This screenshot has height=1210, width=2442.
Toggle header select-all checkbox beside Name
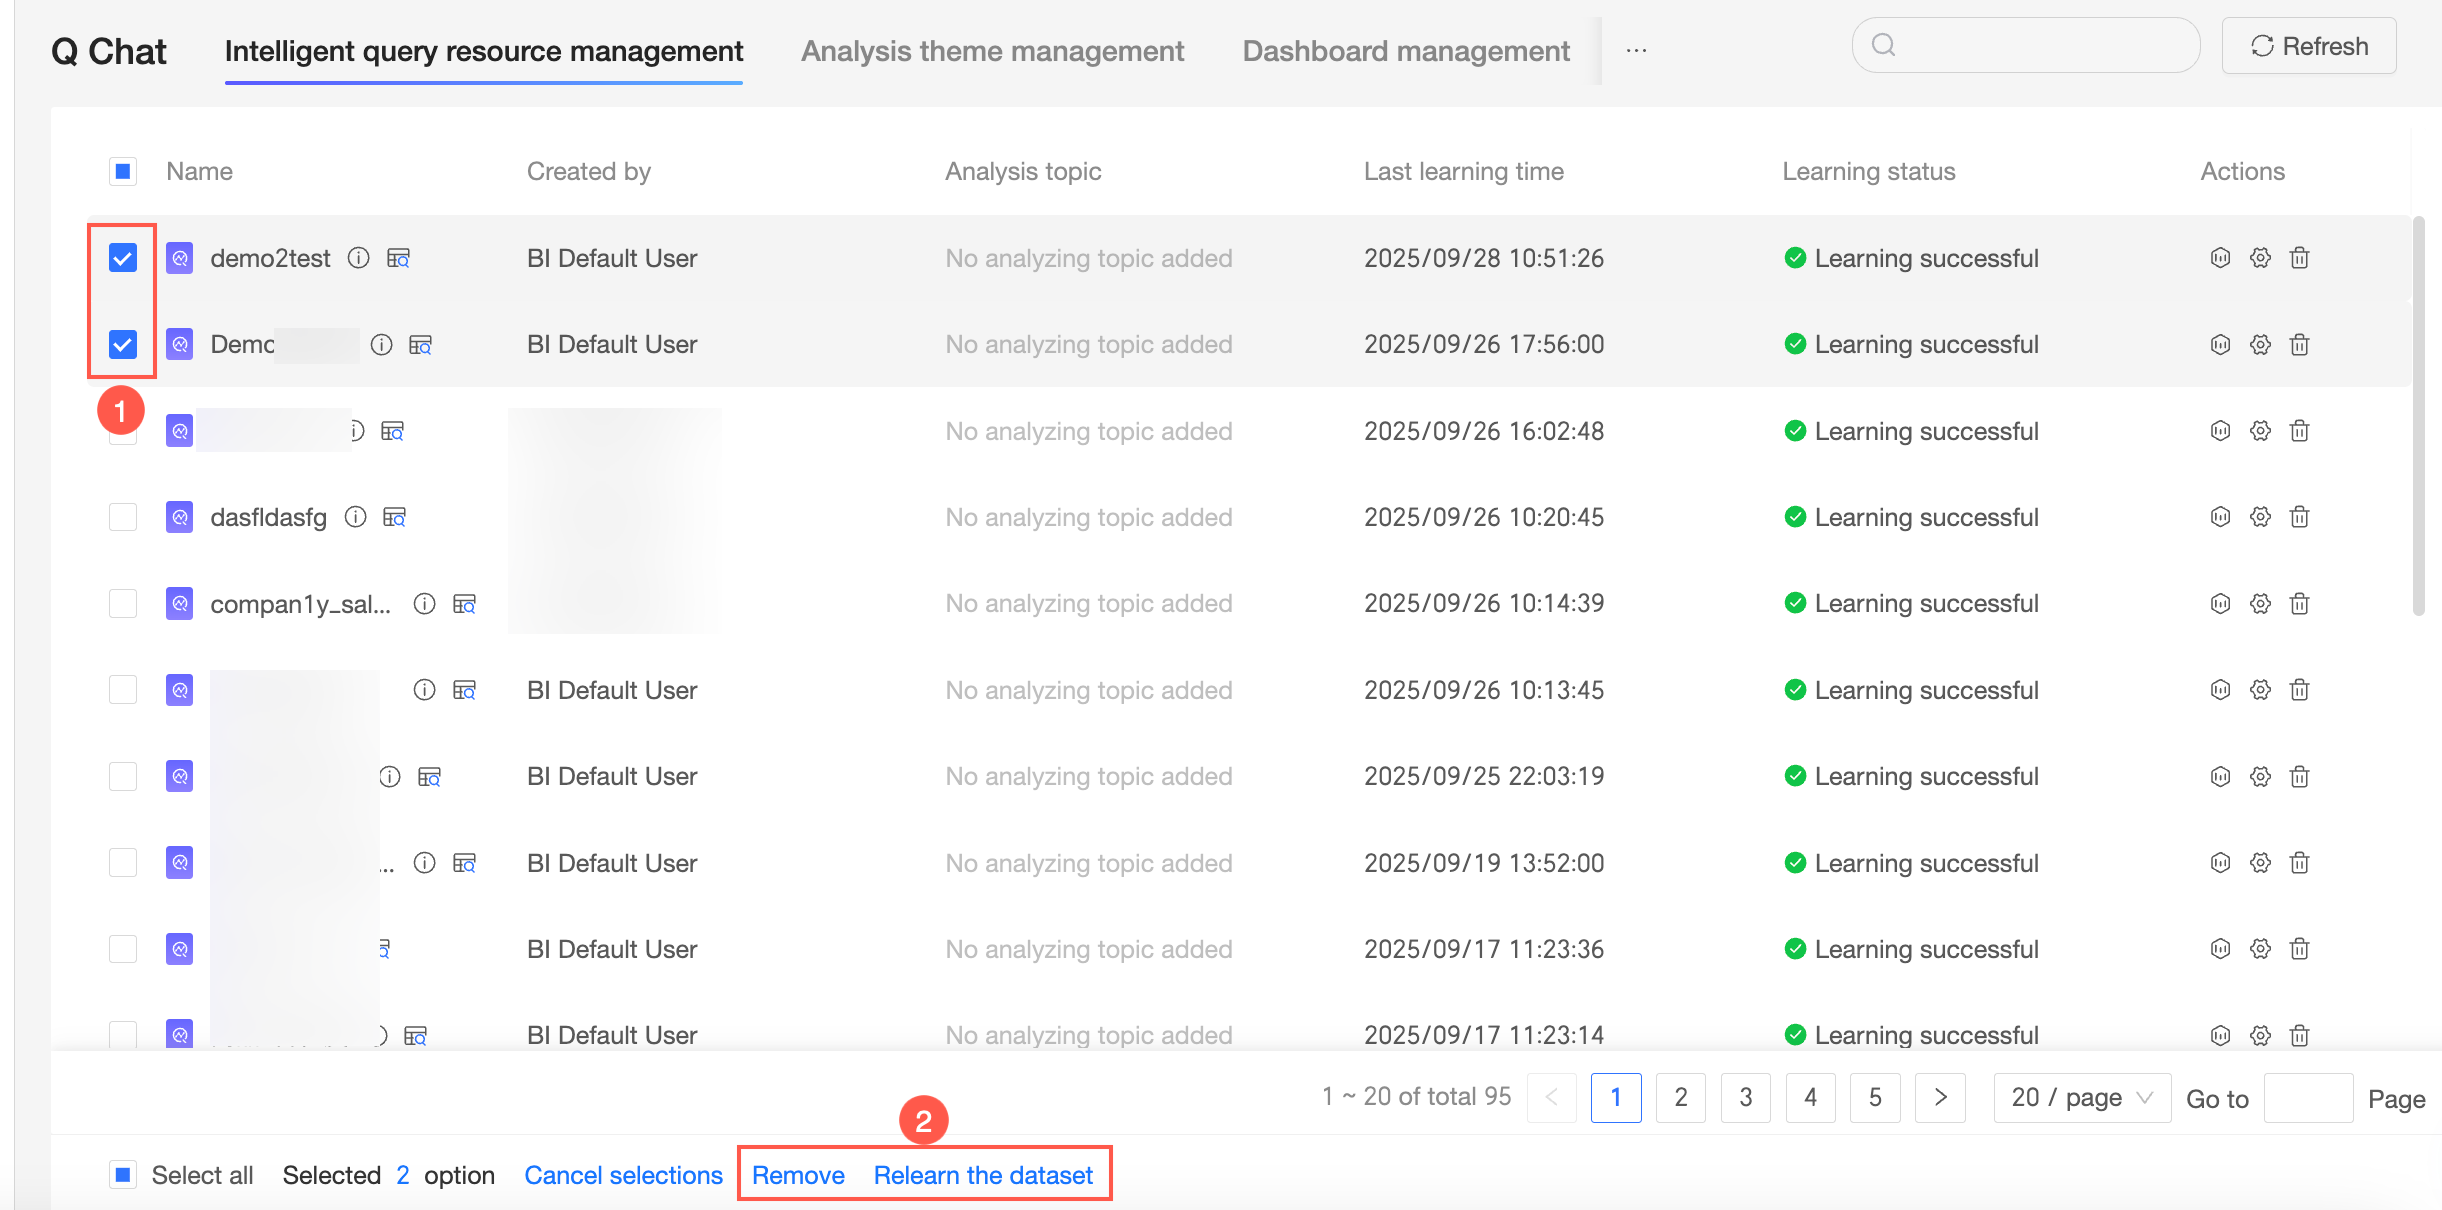coord(123,172)
